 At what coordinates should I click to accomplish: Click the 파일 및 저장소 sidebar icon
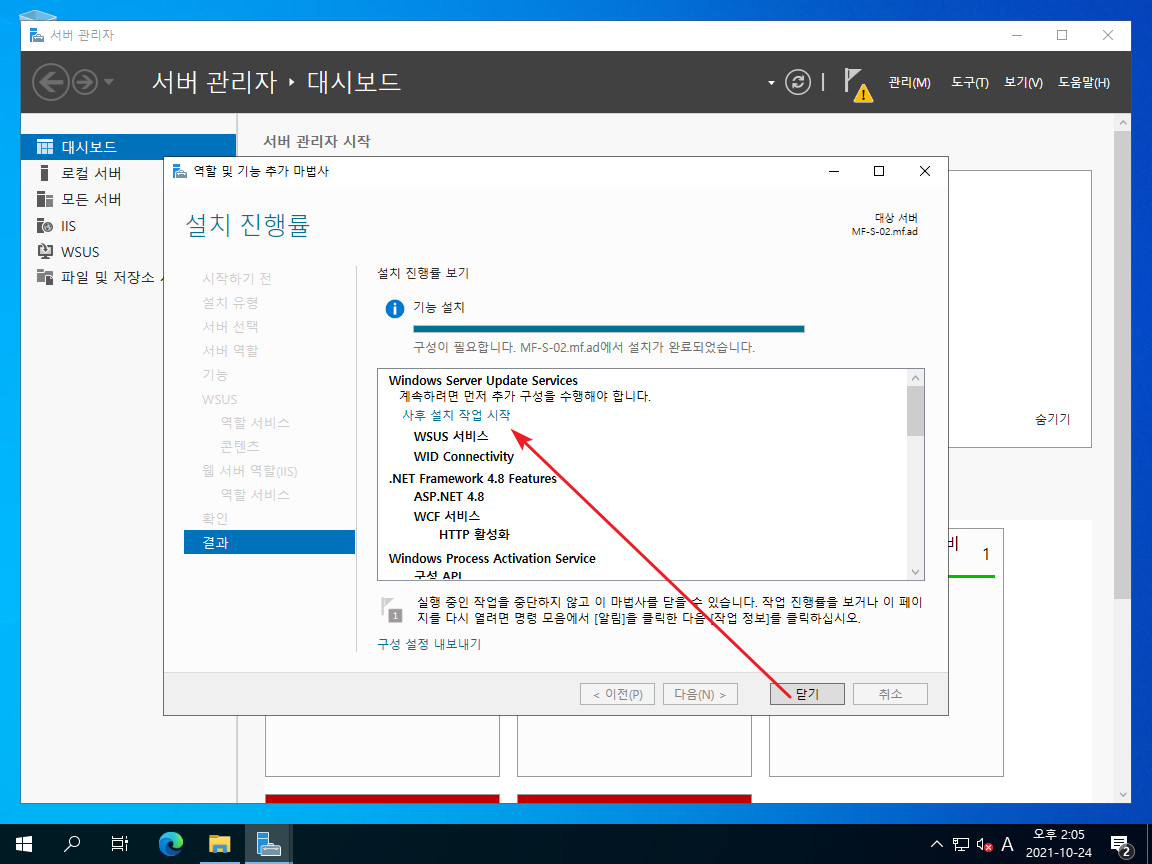[x=45, y=277]
